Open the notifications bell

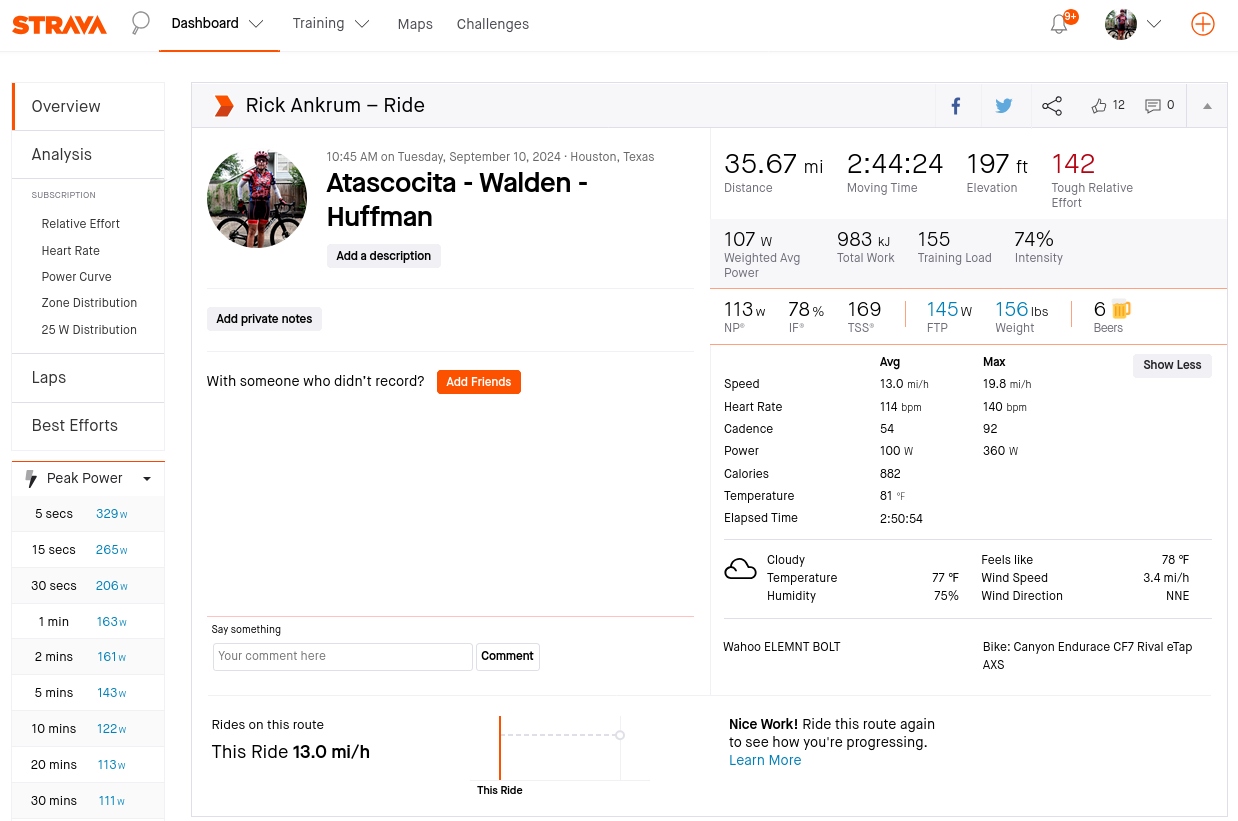coord(1059,25)
